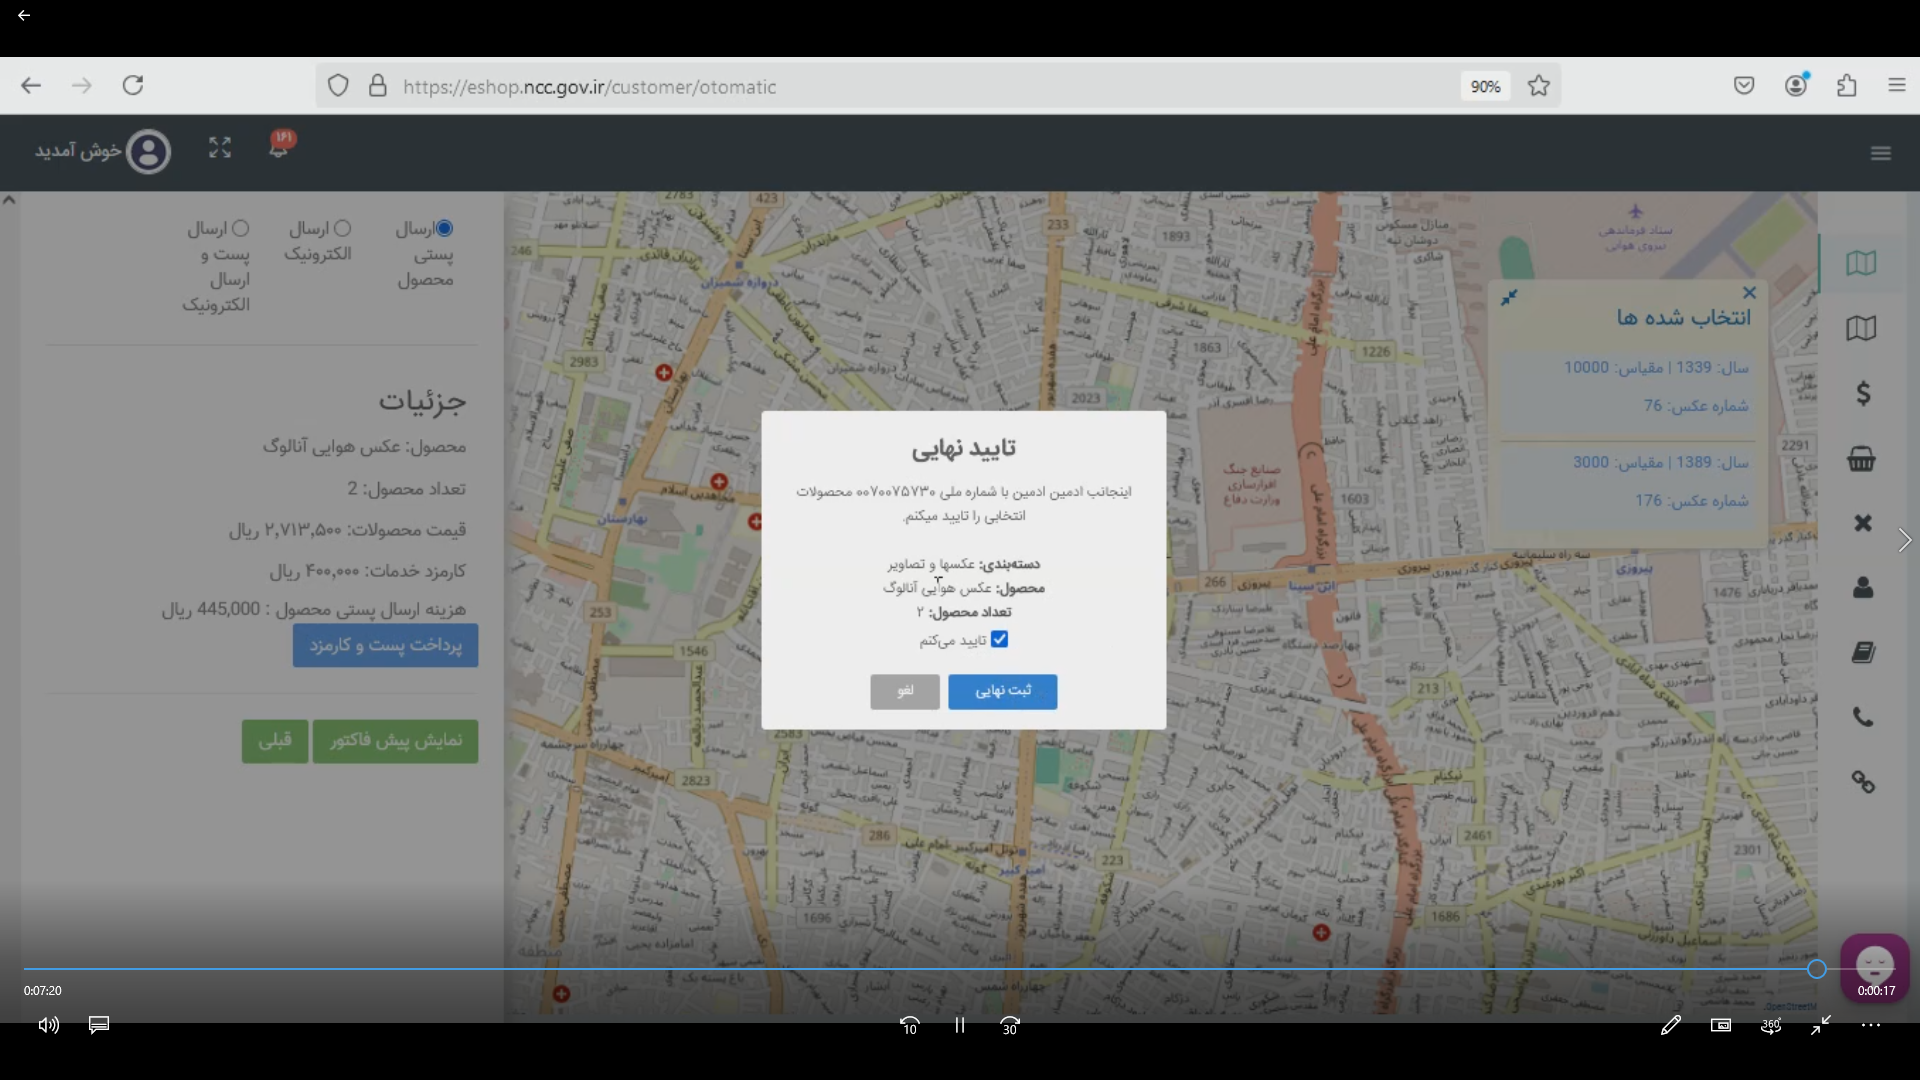
Task: Toggle the captions icon in player
Action: pyautogui.click(x=99, y=1025)
